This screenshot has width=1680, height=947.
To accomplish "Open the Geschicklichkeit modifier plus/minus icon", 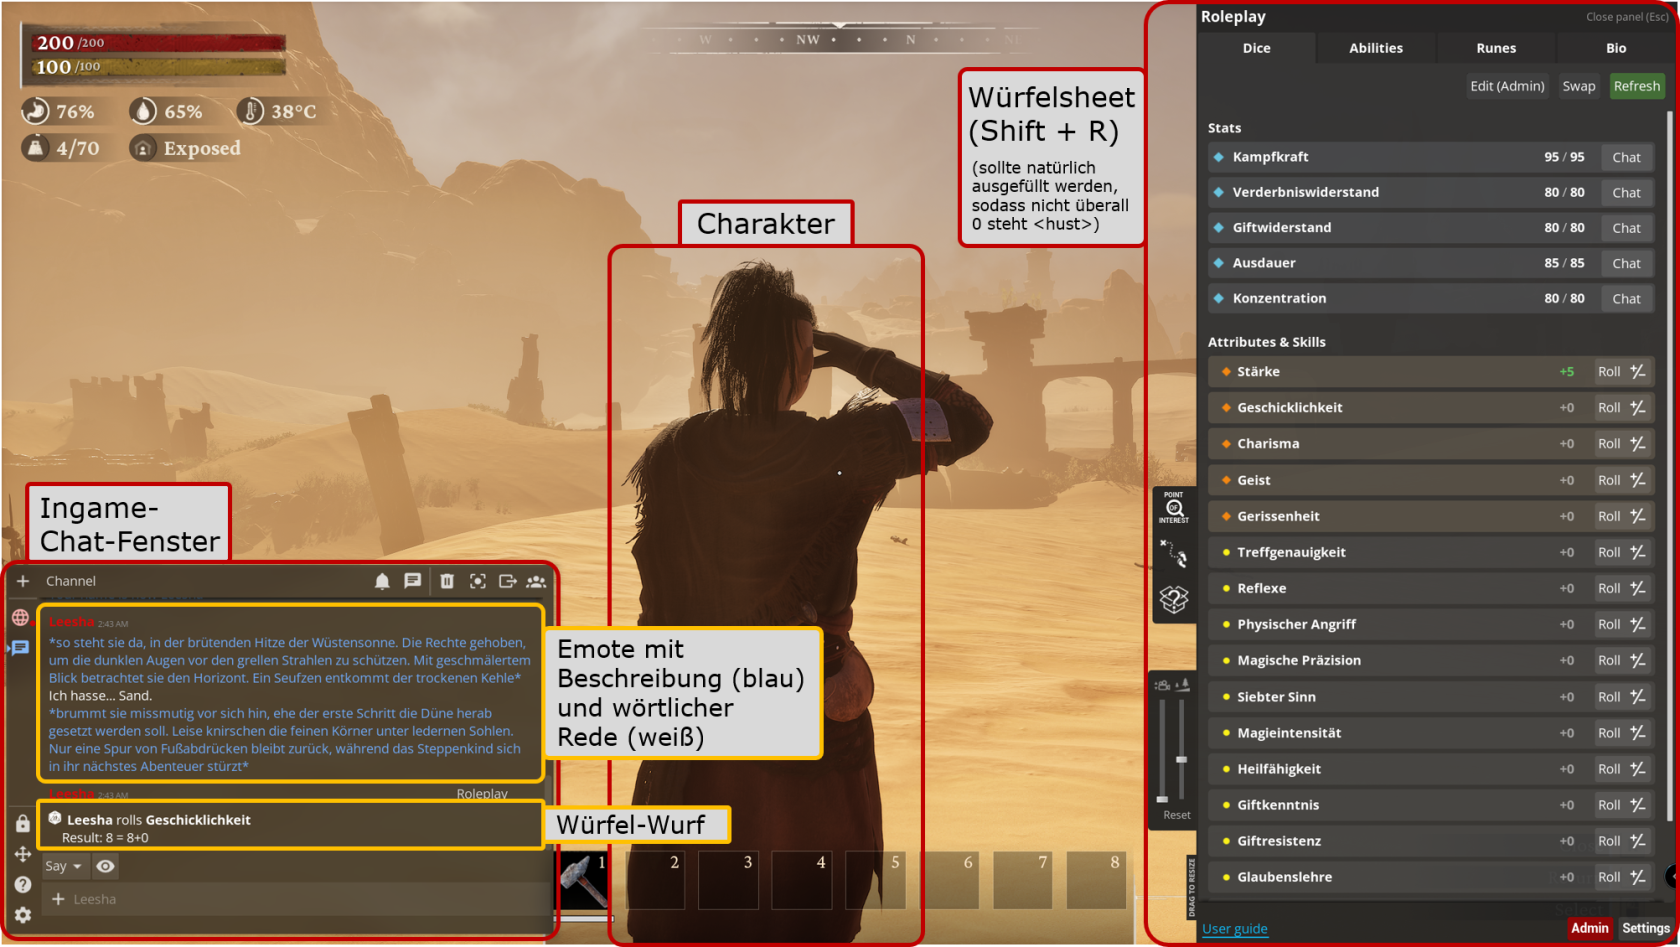I will pyautogui.click(x=1638, y=407).
